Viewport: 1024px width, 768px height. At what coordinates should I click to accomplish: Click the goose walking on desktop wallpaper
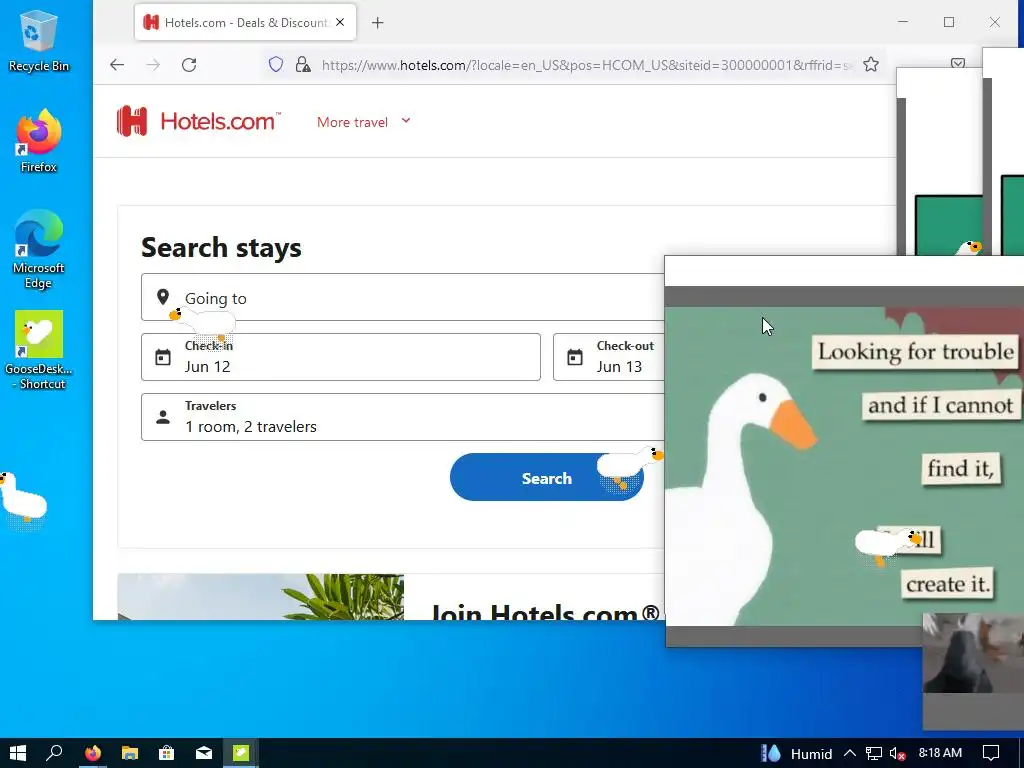pos(22,499)
